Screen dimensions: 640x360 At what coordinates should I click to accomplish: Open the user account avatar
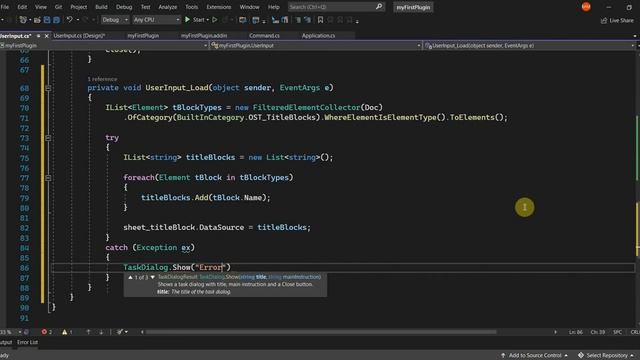point(586,7)
